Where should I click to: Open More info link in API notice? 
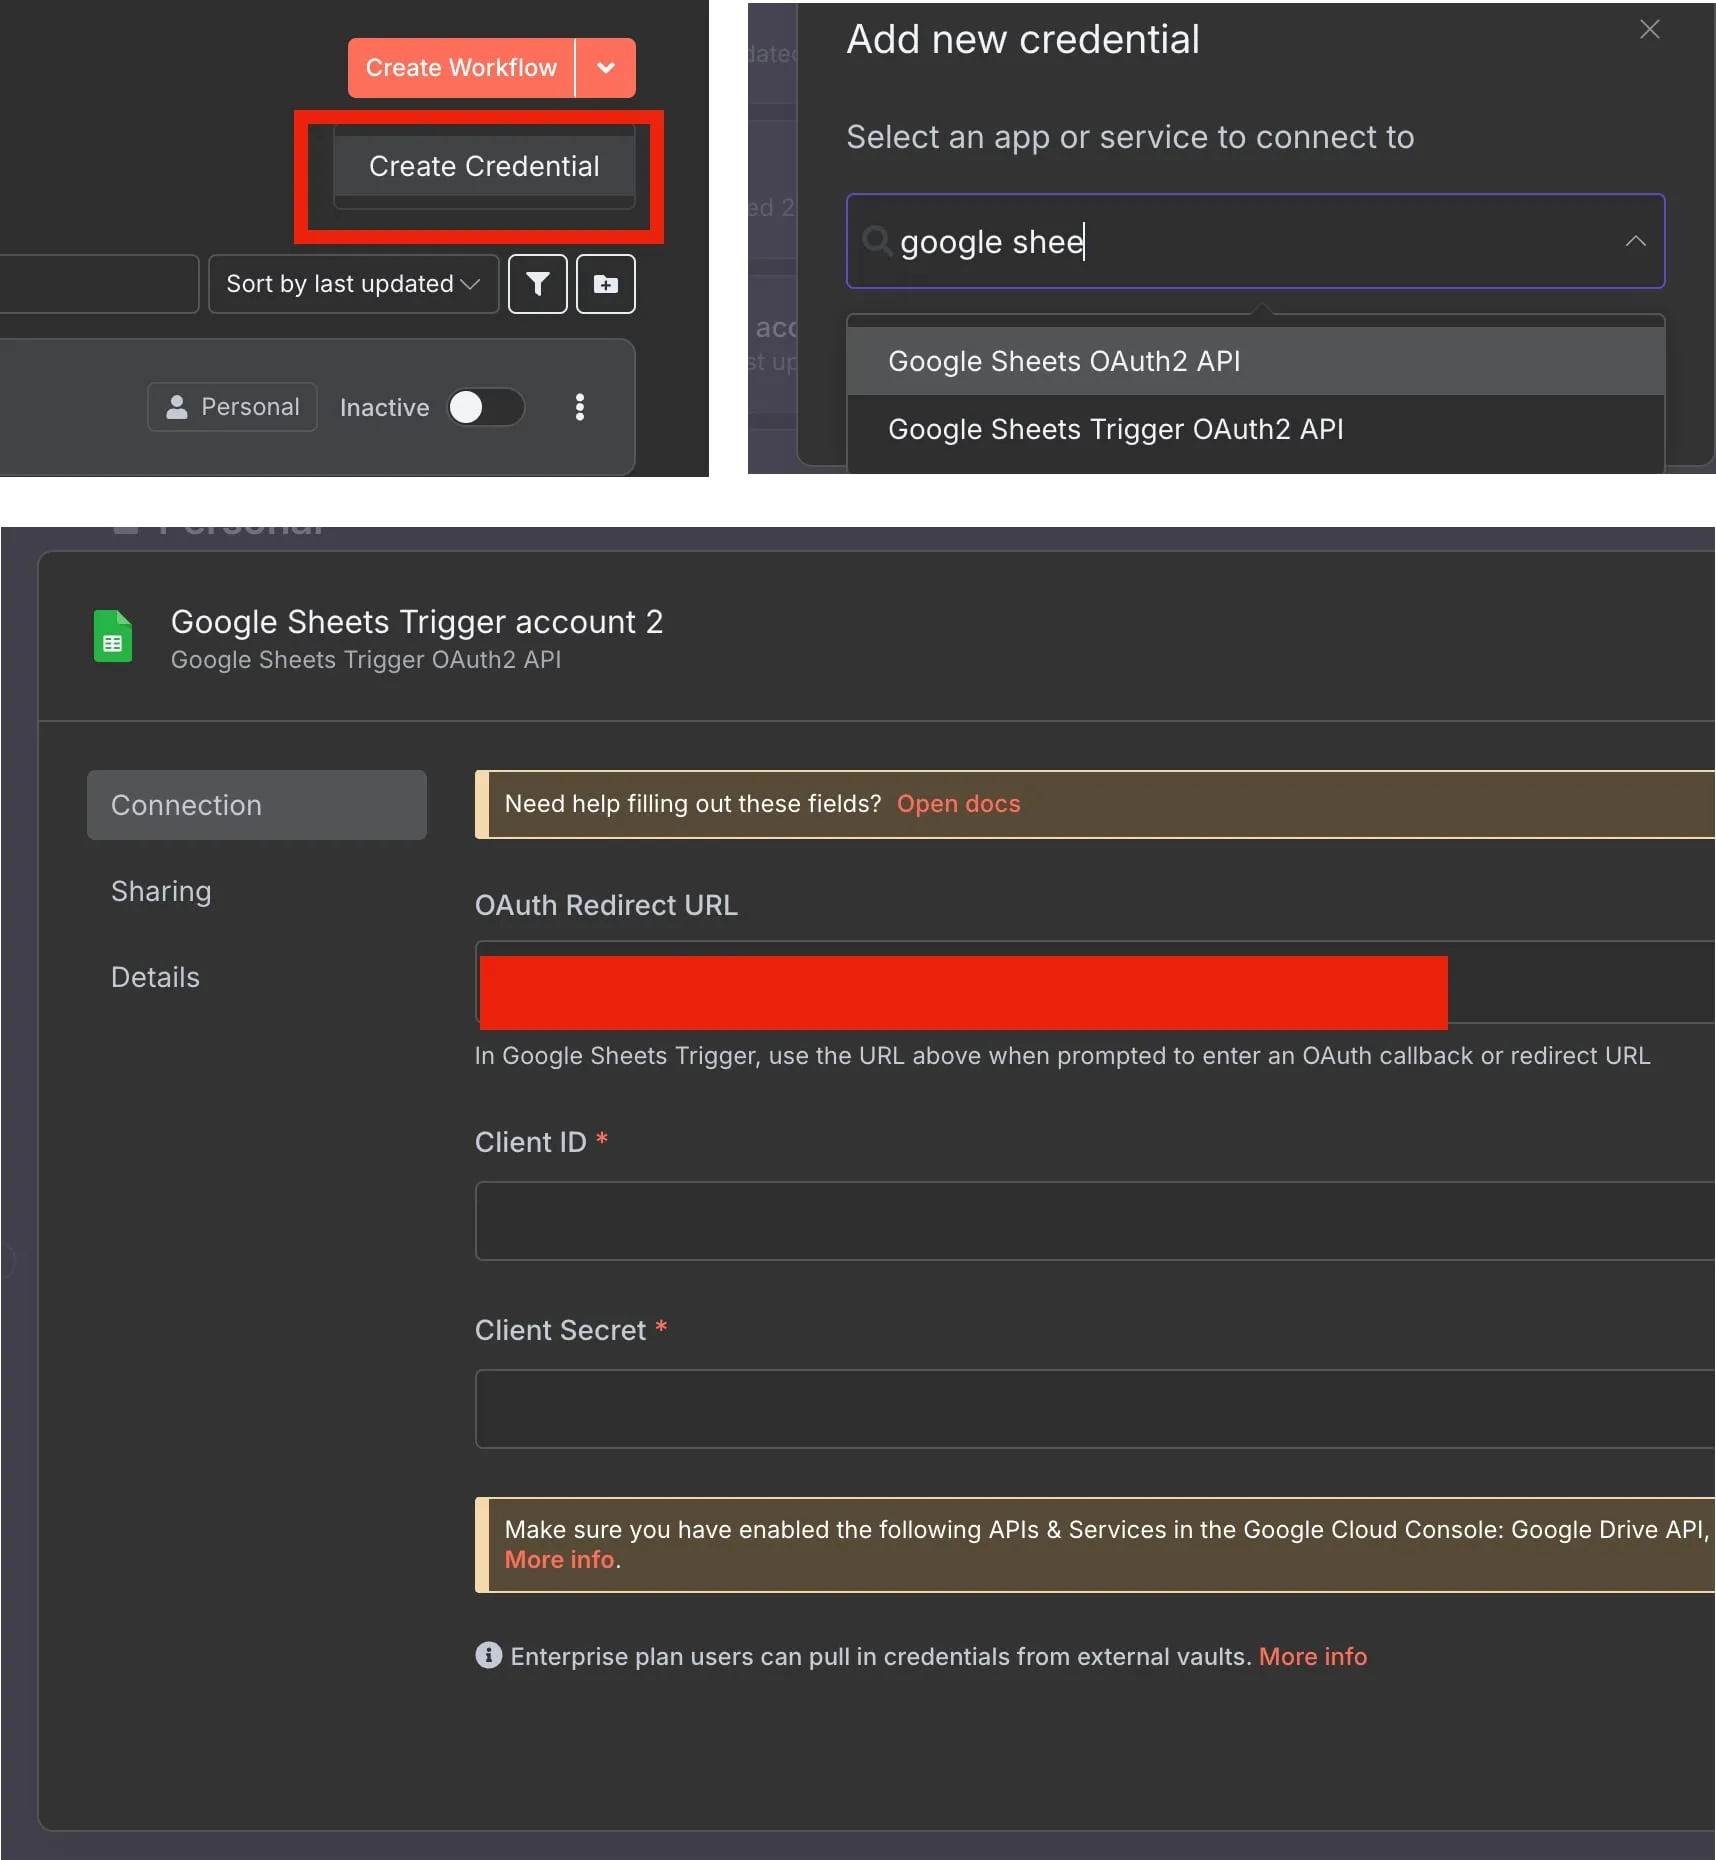[559, 1560]
